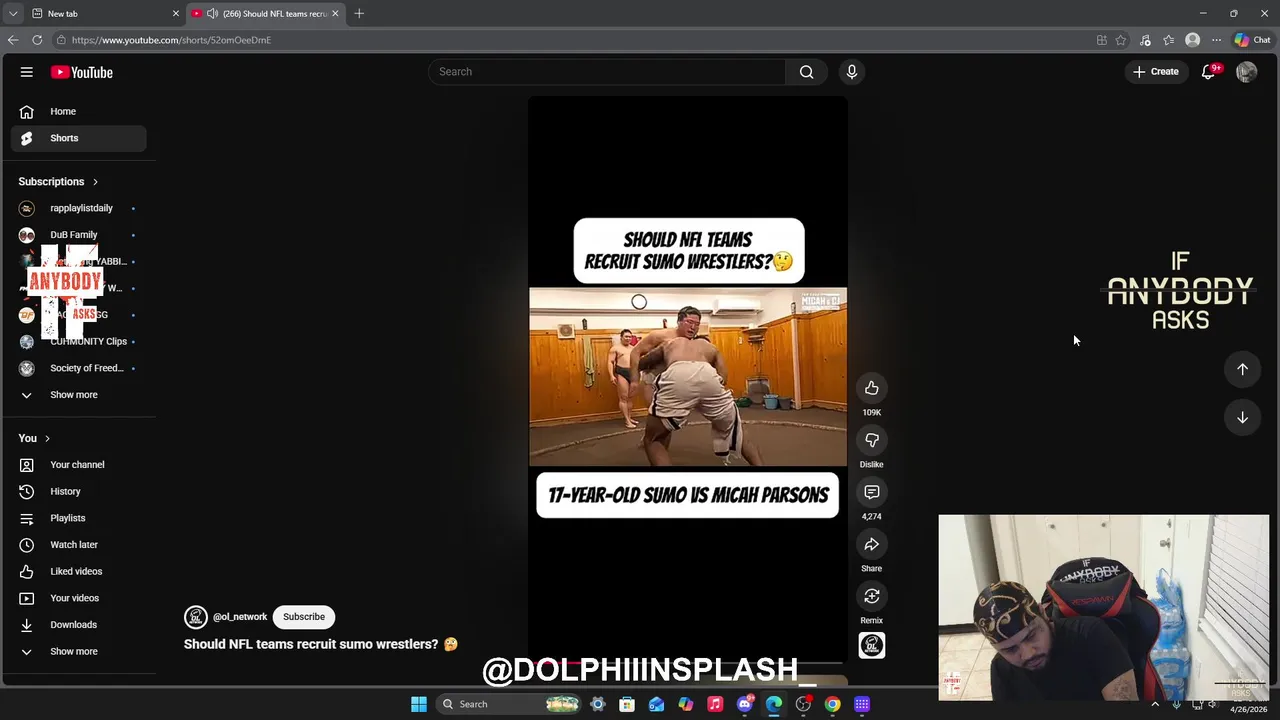This screenshot has height=720, width=1280.
Task: Add this page to favorites star
Action: tap(1121, 40)
